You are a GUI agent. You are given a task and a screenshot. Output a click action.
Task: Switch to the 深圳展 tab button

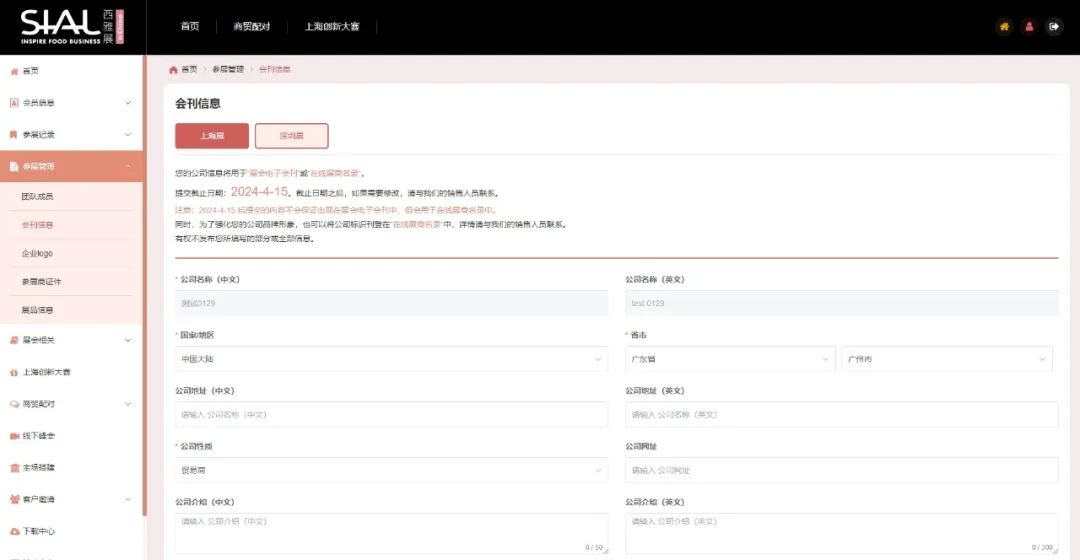point(291,136)
